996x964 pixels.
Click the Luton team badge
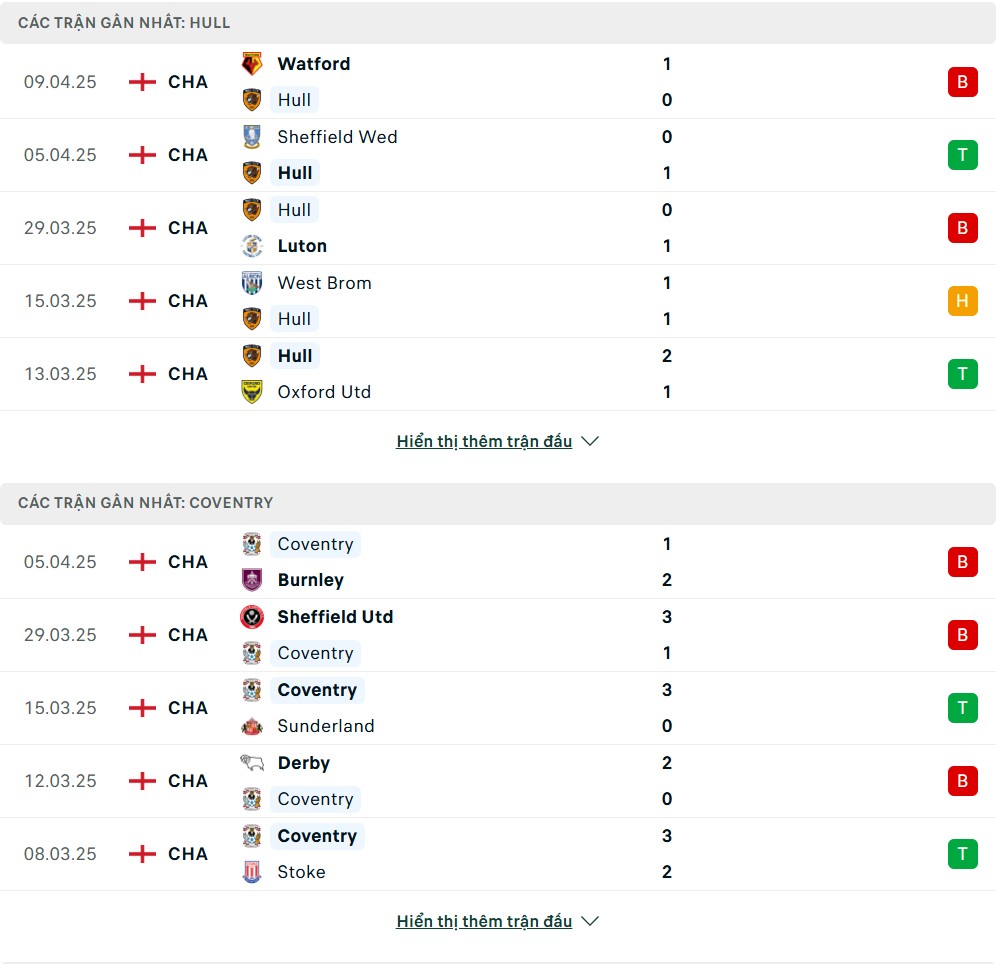252,246
